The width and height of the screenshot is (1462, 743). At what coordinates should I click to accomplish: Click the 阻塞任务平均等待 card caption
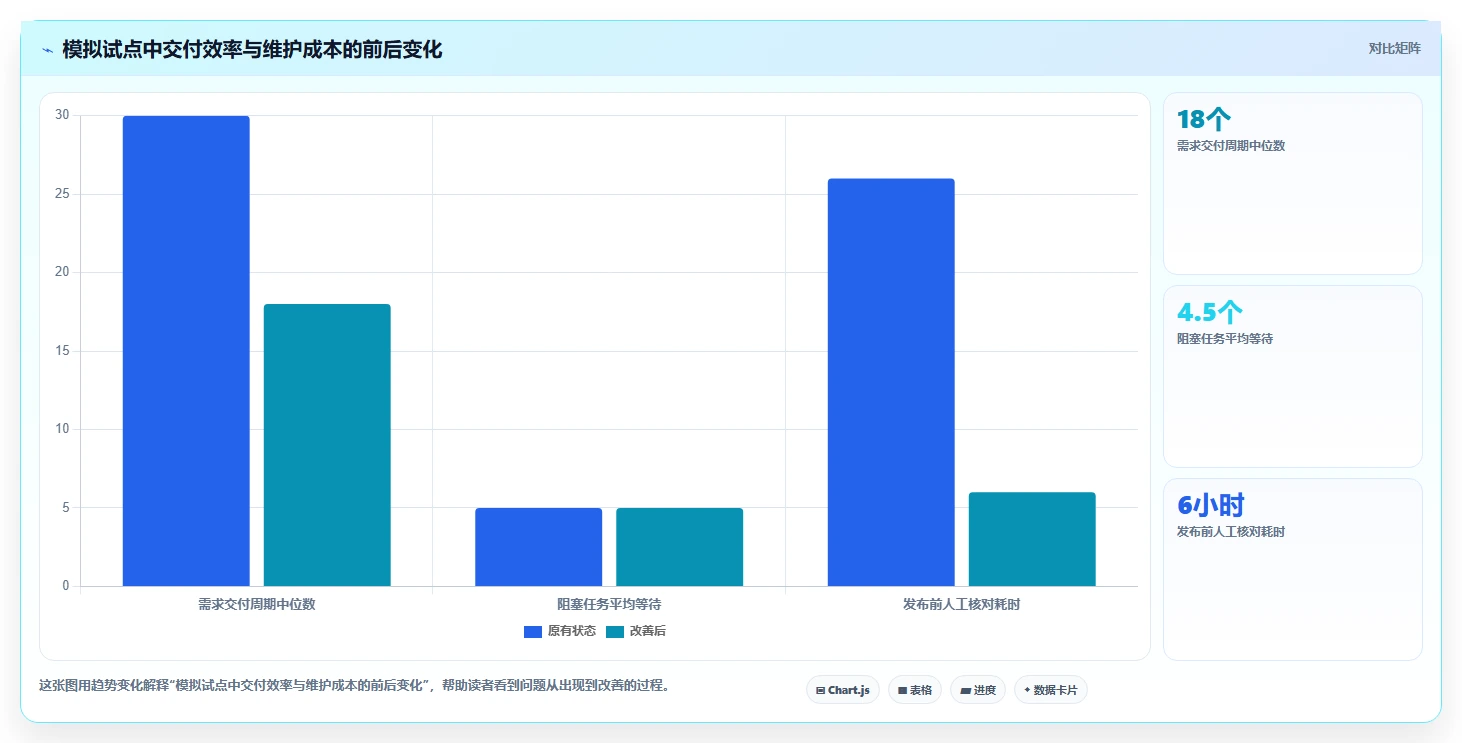pyautogui.click(x=1225, y=339)
